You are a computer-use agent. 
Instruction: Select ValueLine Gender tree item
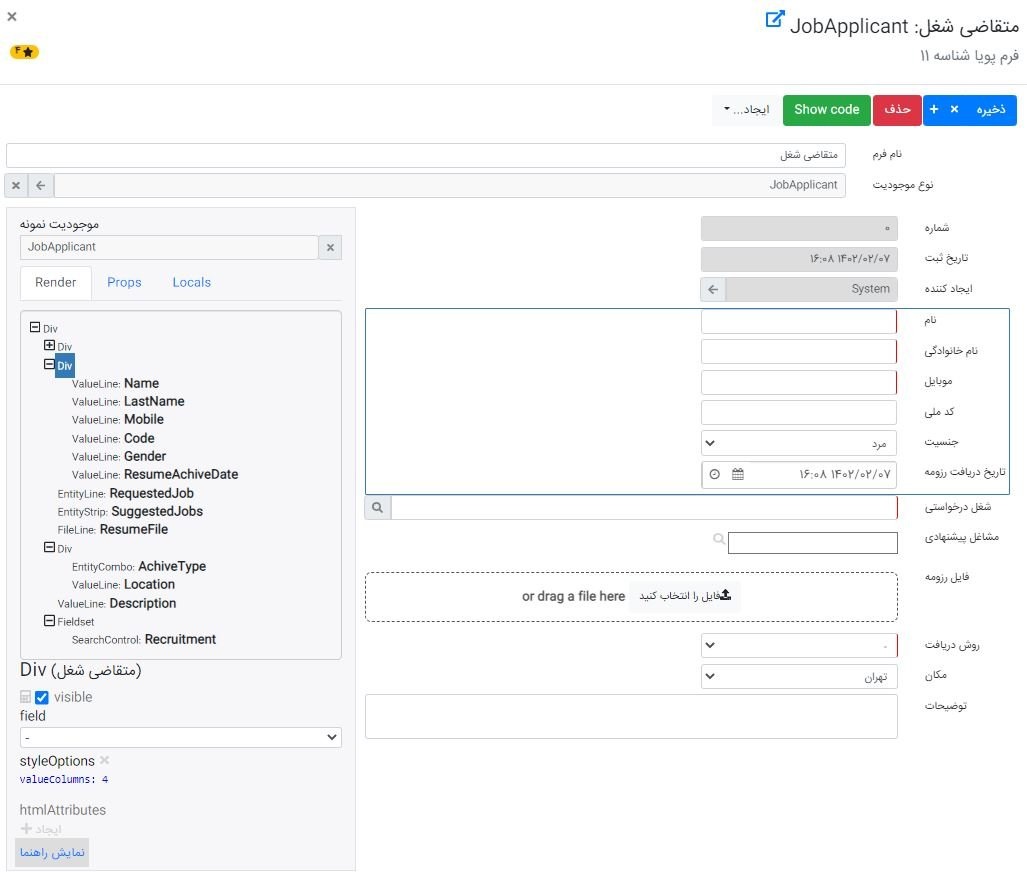(x=119, y=457)
